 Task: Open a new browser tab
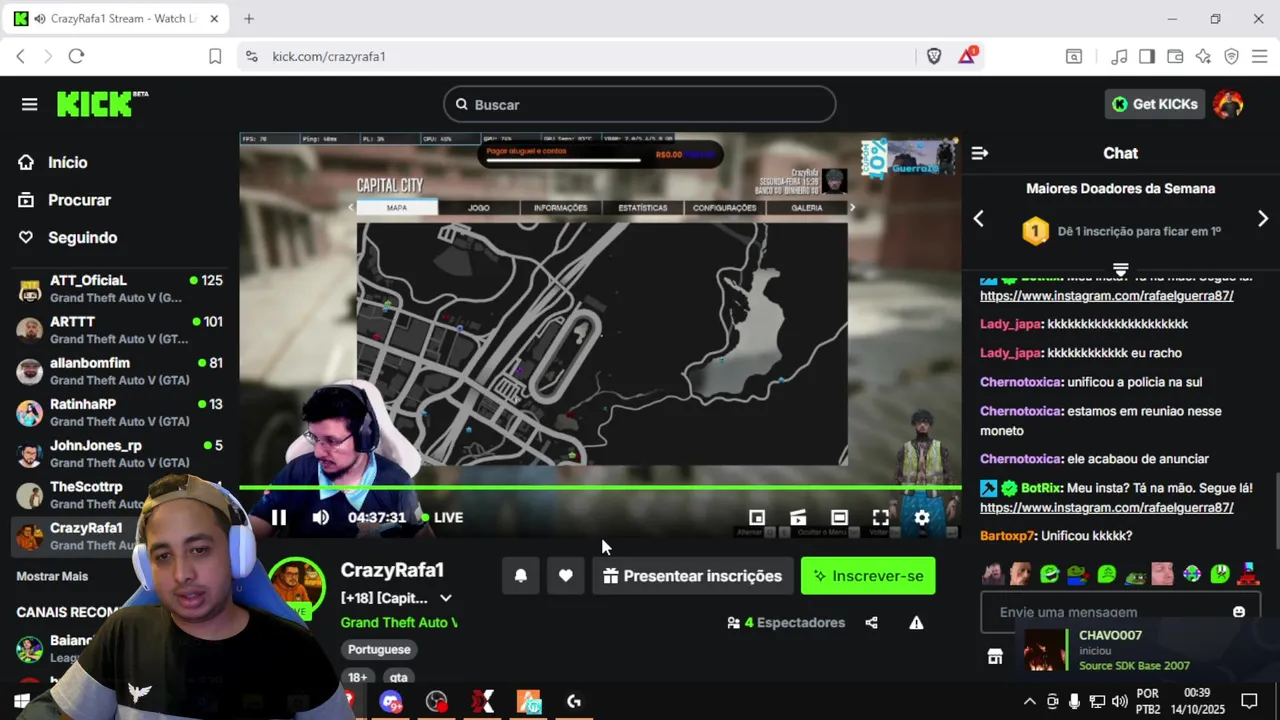click(249, 19)
